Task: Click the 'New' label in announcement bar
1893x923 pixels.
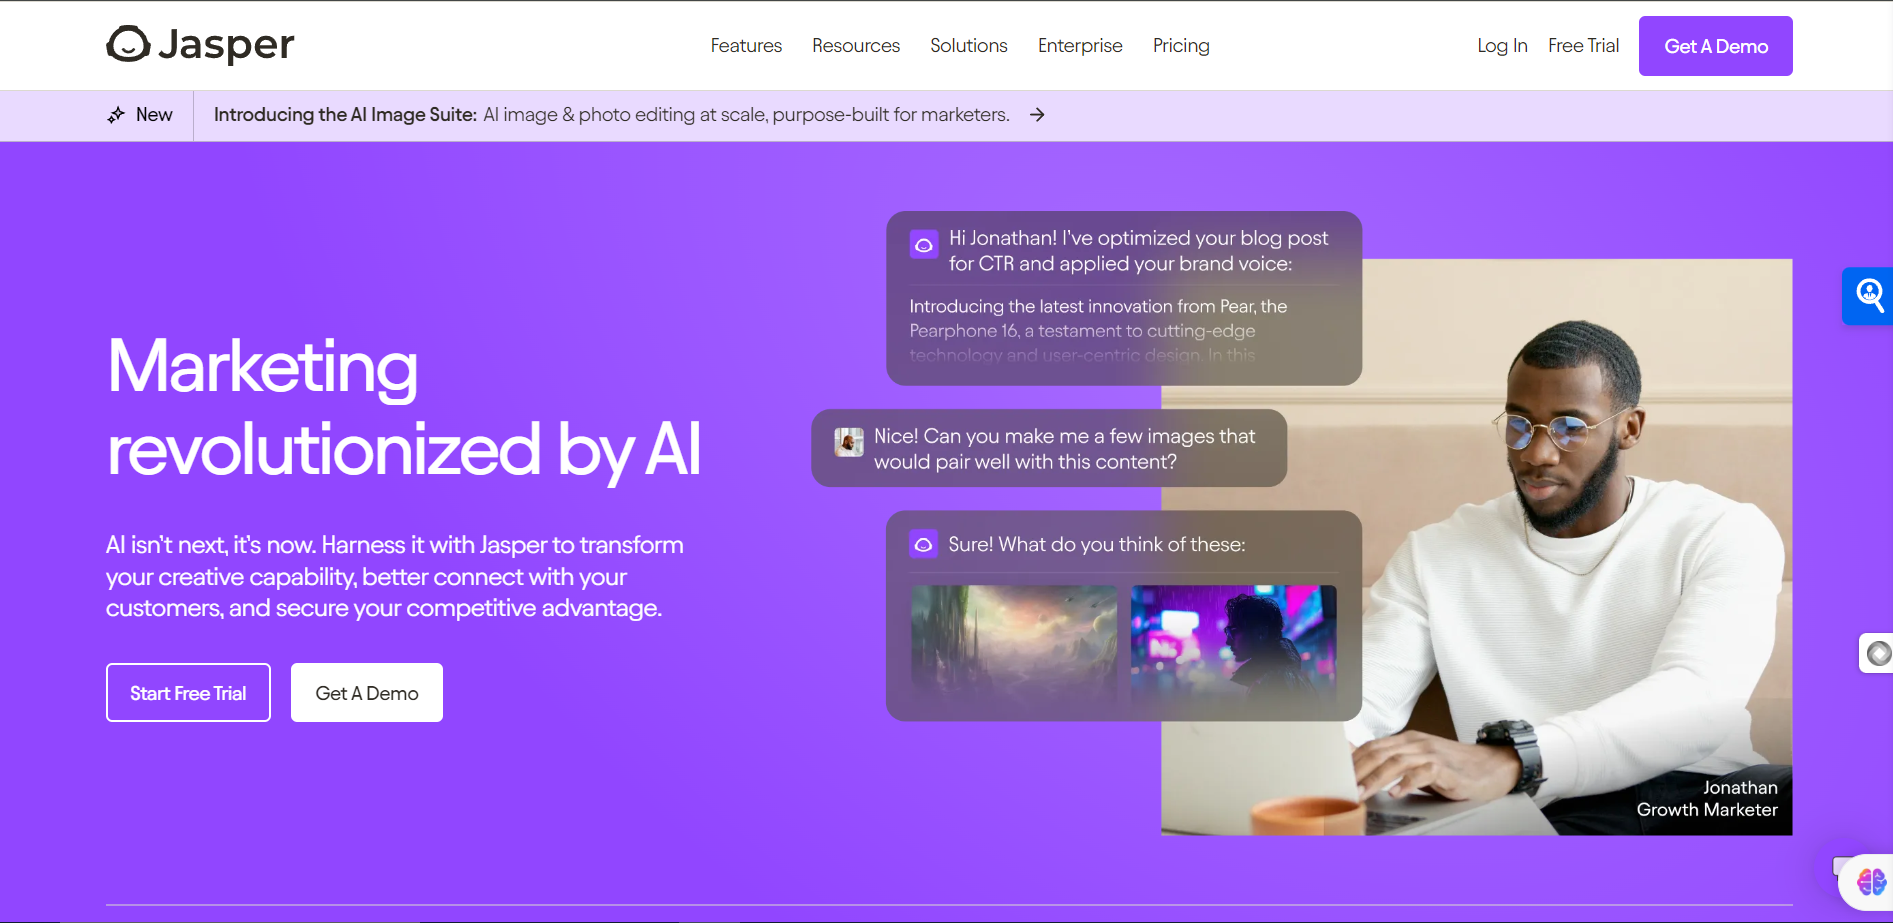Action: pyautogui.click(x=154, y=115)
